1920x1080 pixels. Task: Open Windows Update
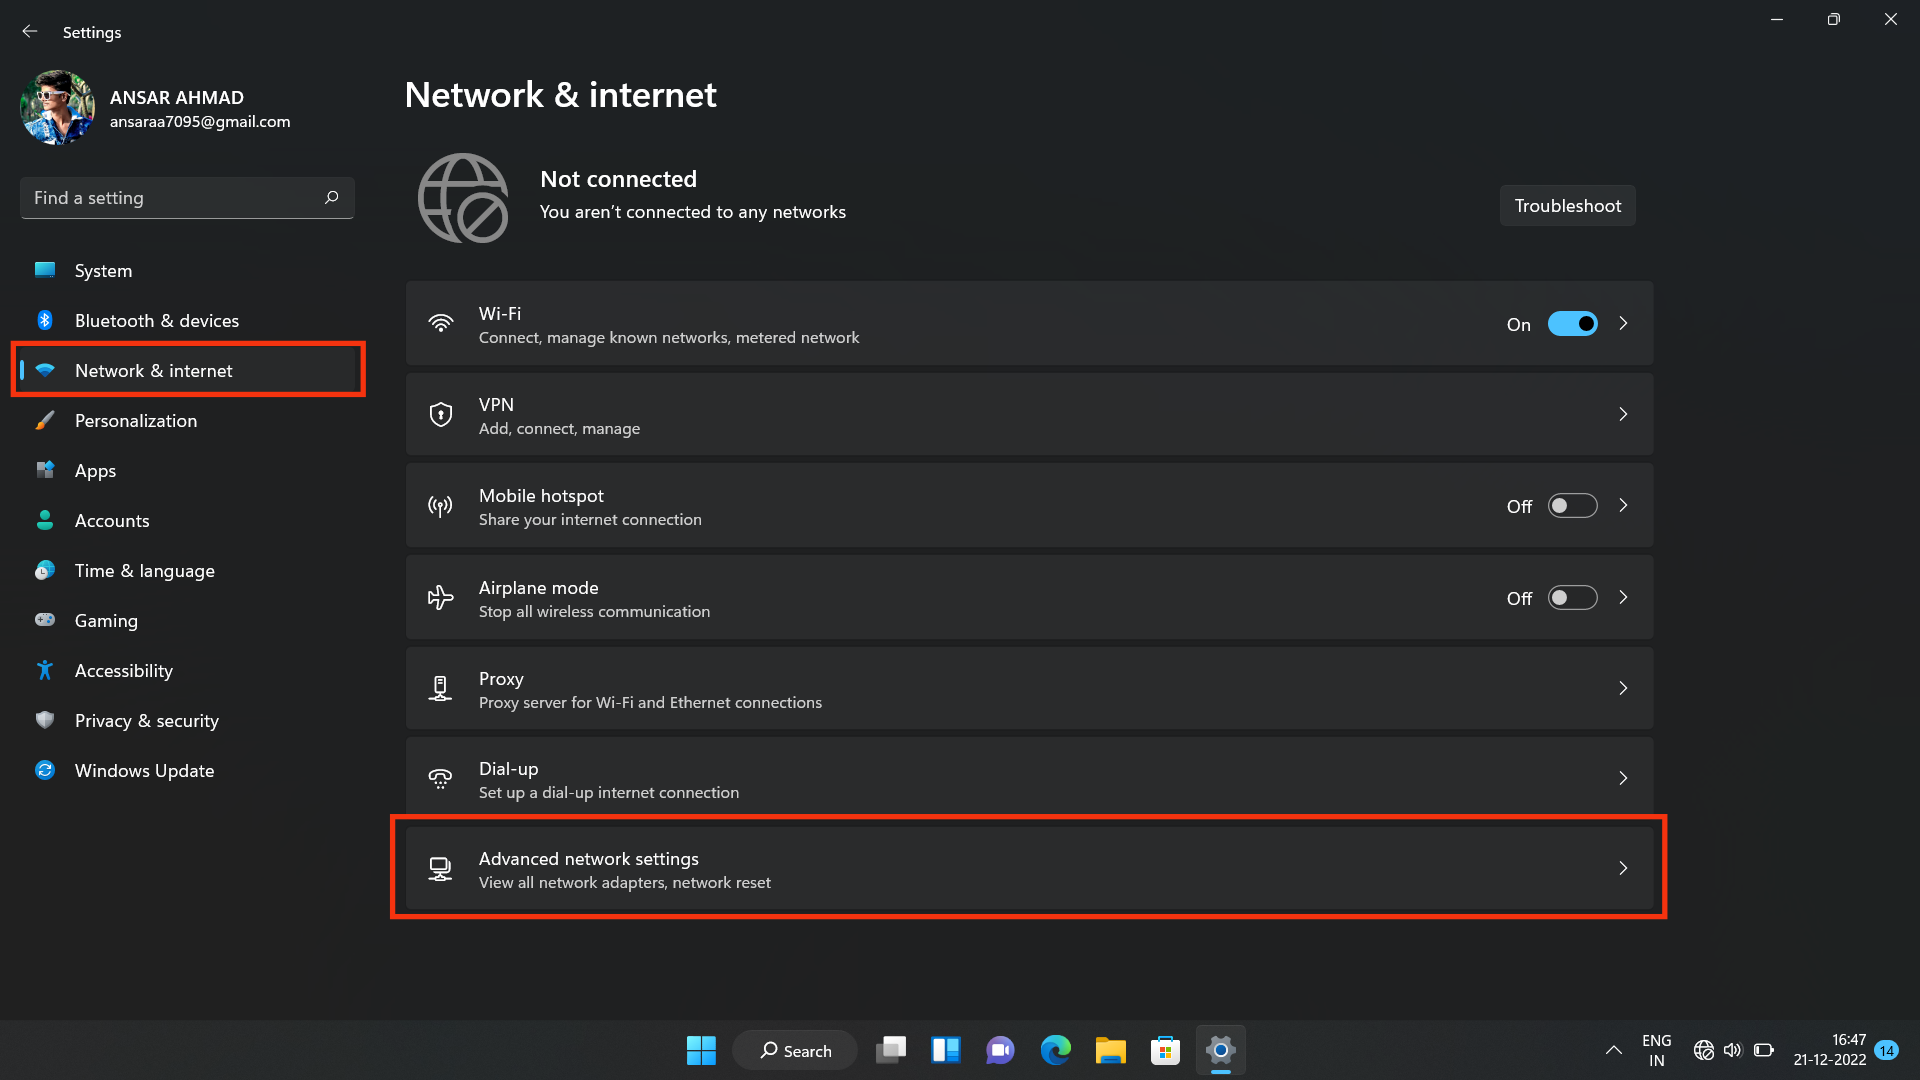click(188, 771)
